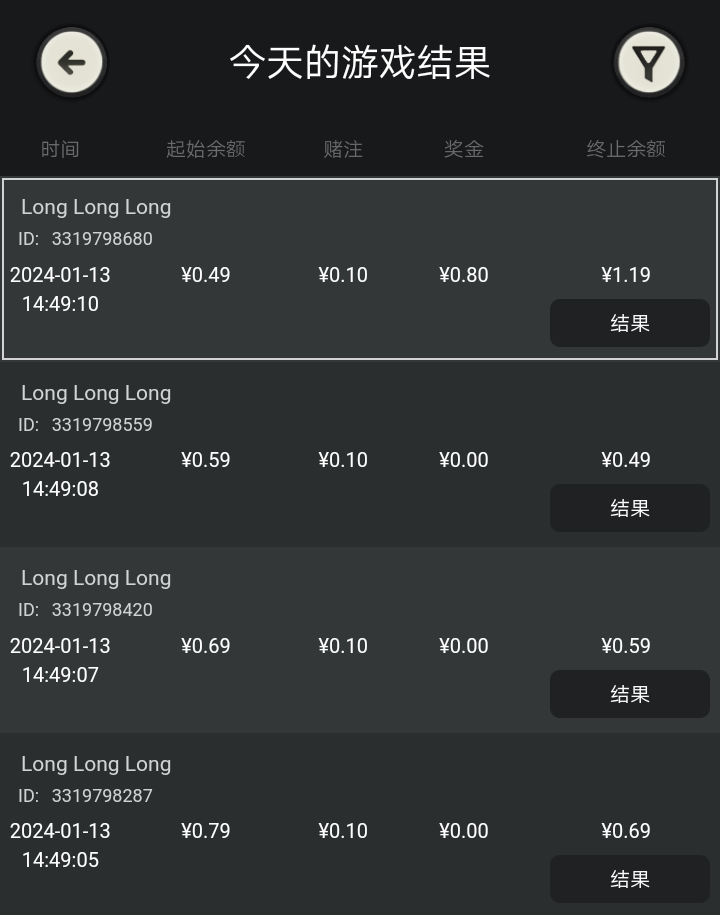Click the ¥0.79 starting balance
720x915 pixels.
point(206,831)
